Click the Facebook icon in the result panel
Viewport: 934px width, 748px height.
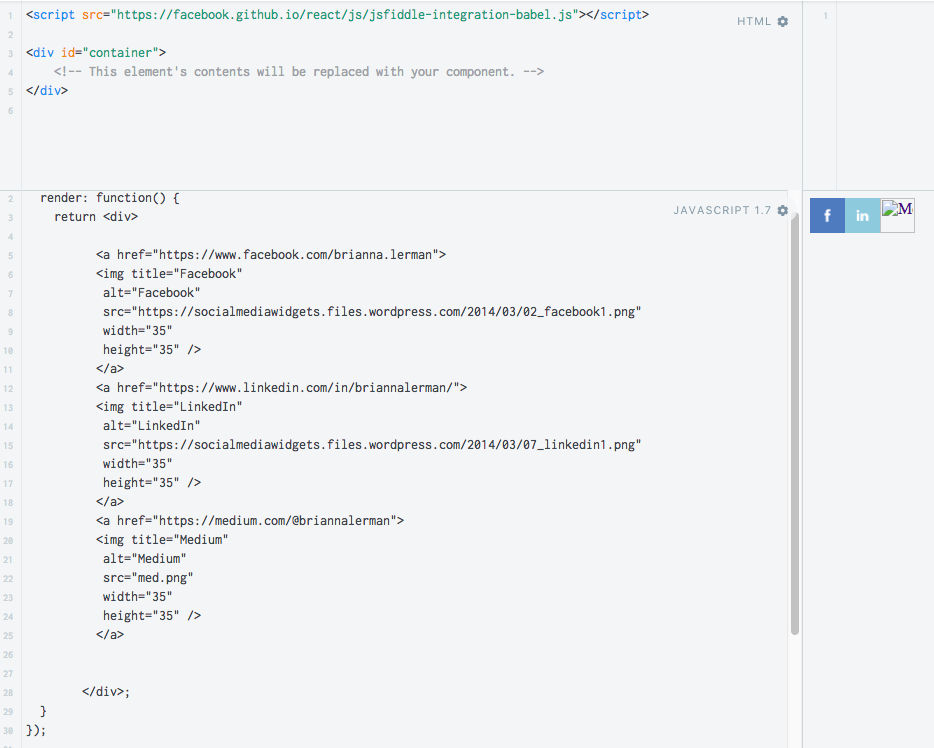point(826,215)
